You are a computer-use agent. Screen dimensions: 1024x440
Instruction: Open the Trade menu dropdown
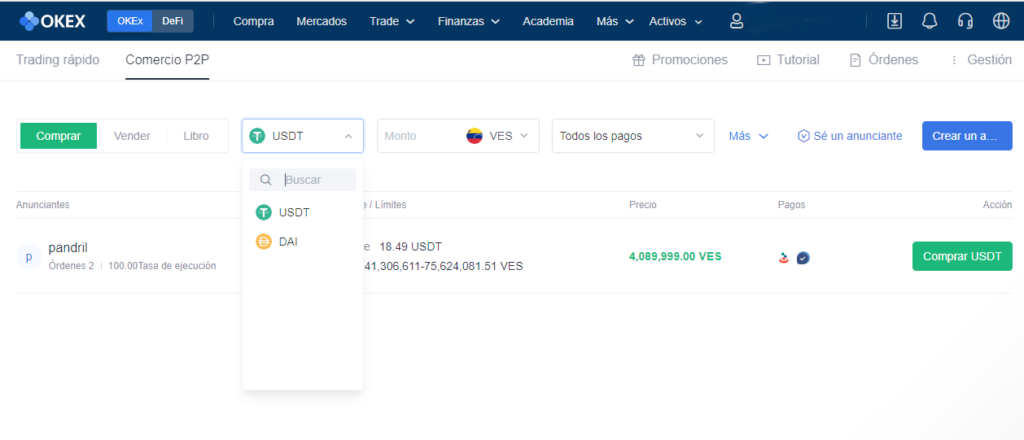click(392, 21)
